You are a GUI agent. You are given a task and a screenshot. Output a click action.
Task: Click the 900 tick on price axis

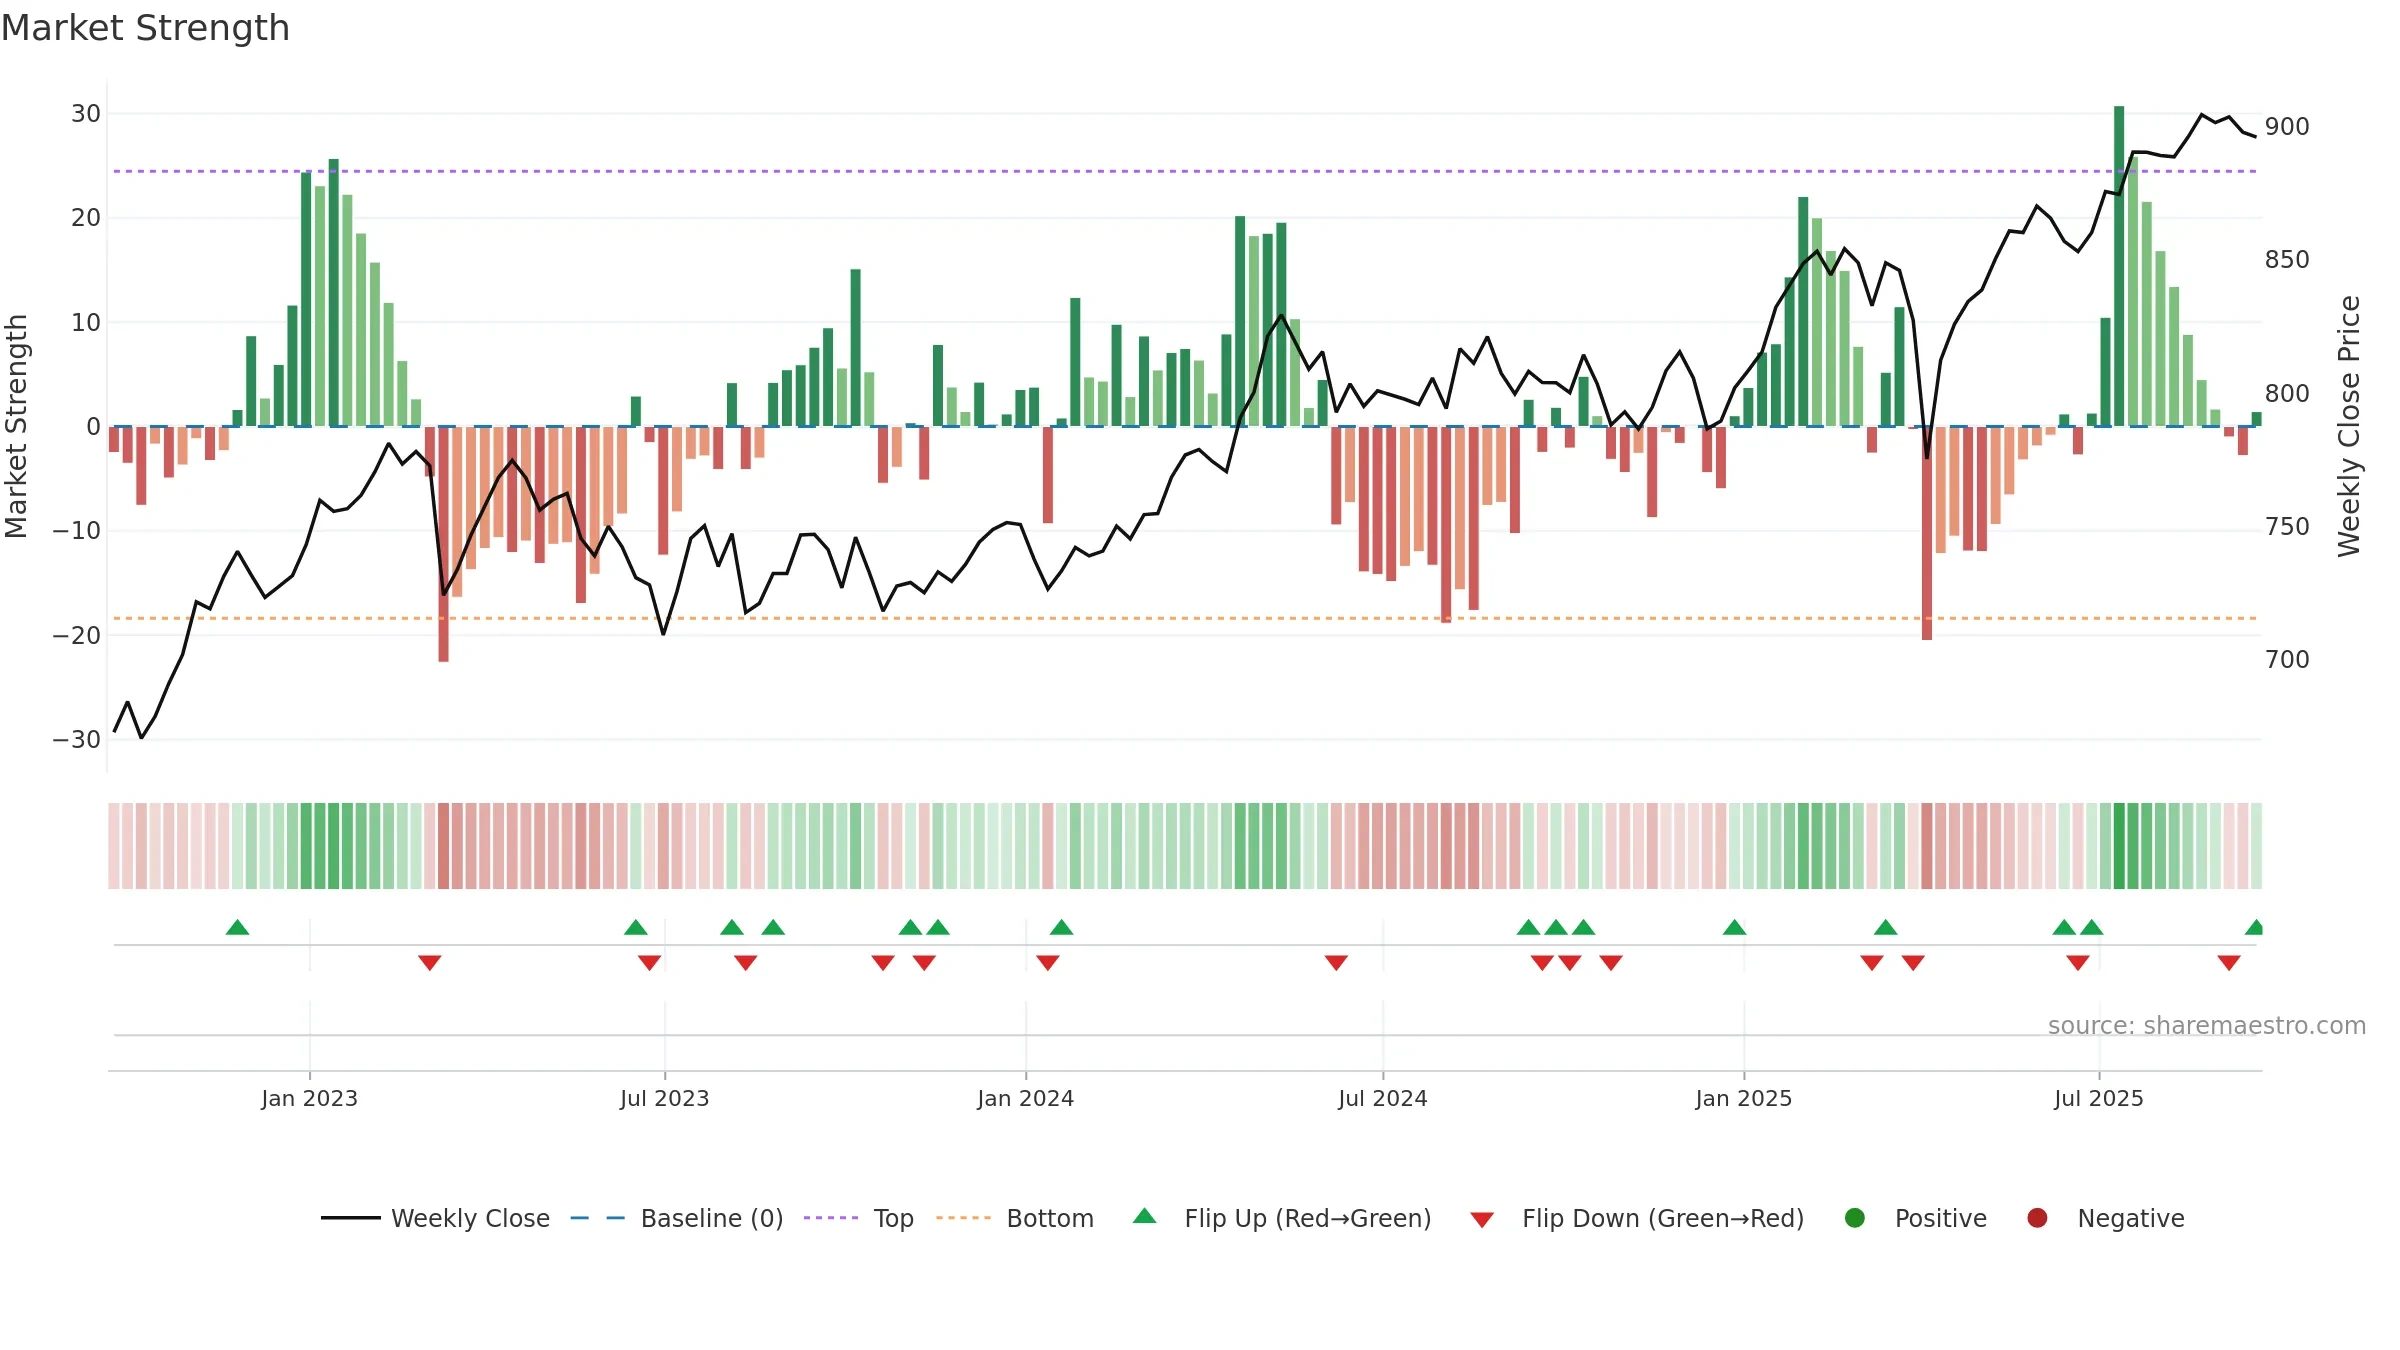pos(2287,127)
